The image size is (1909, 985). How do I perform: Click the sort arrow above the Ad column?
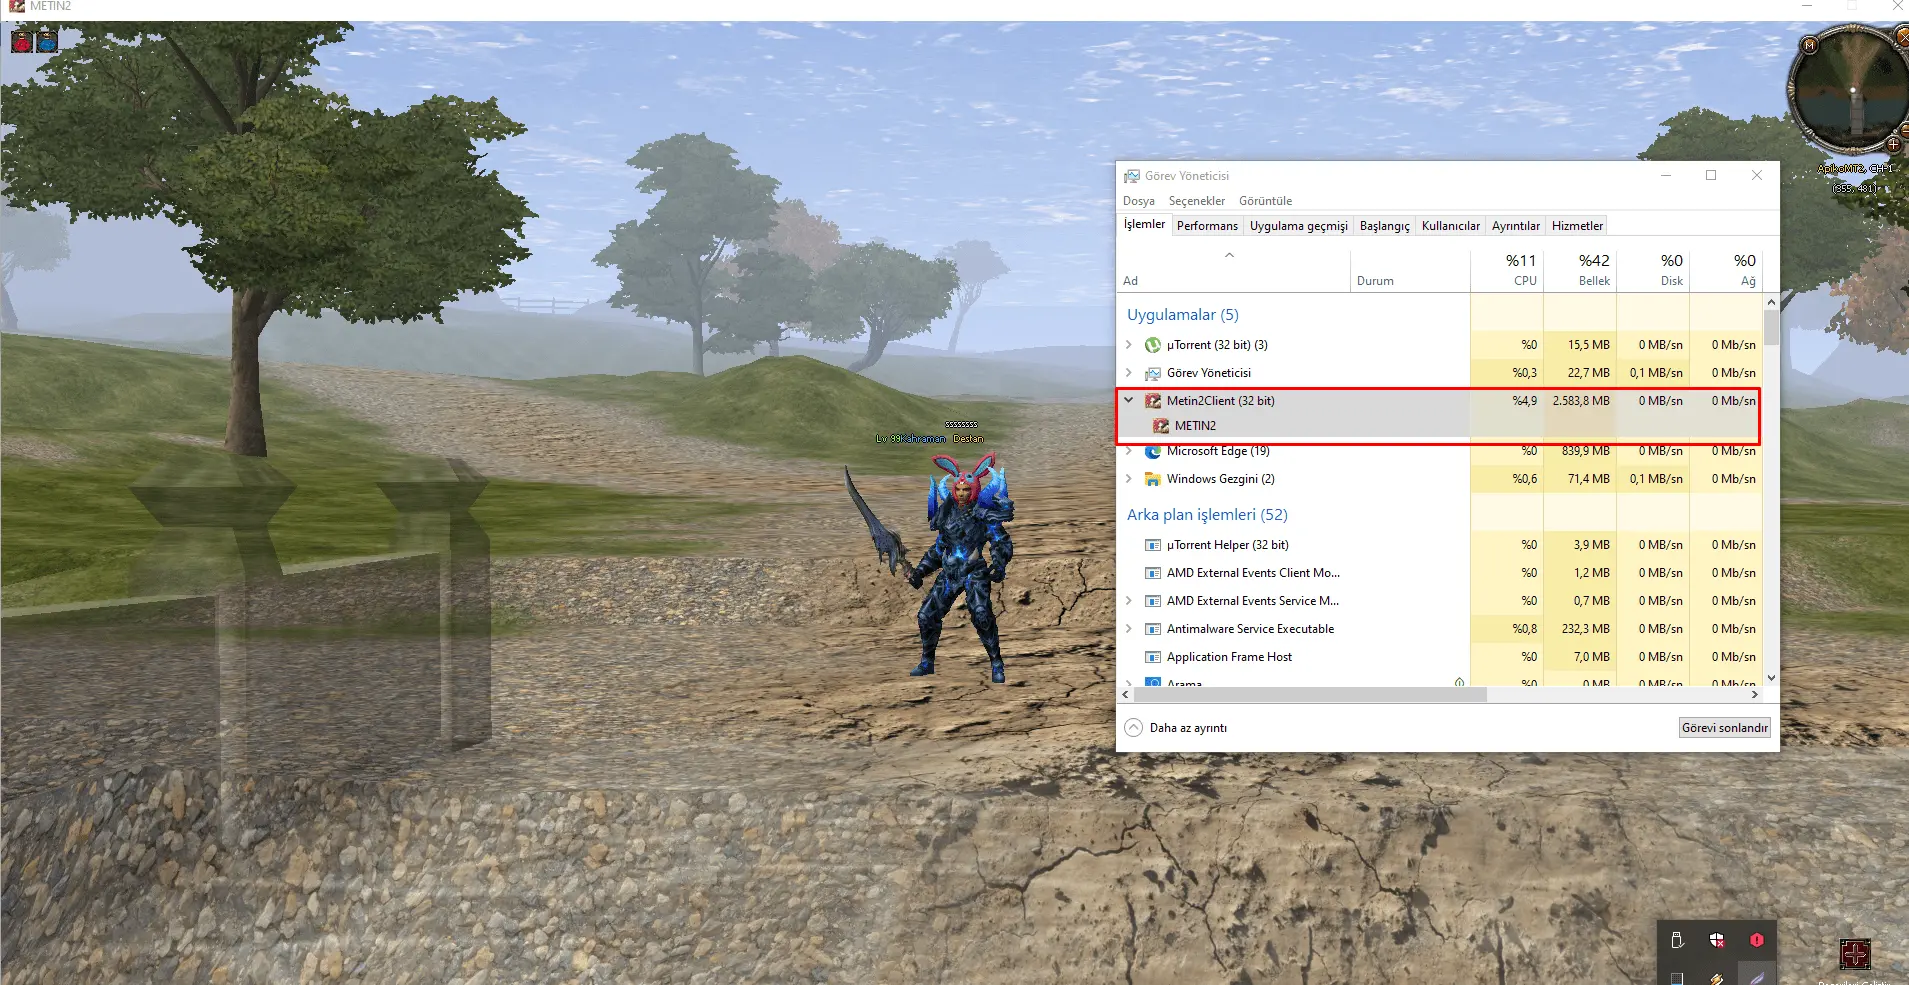(x=1230, y=255)
